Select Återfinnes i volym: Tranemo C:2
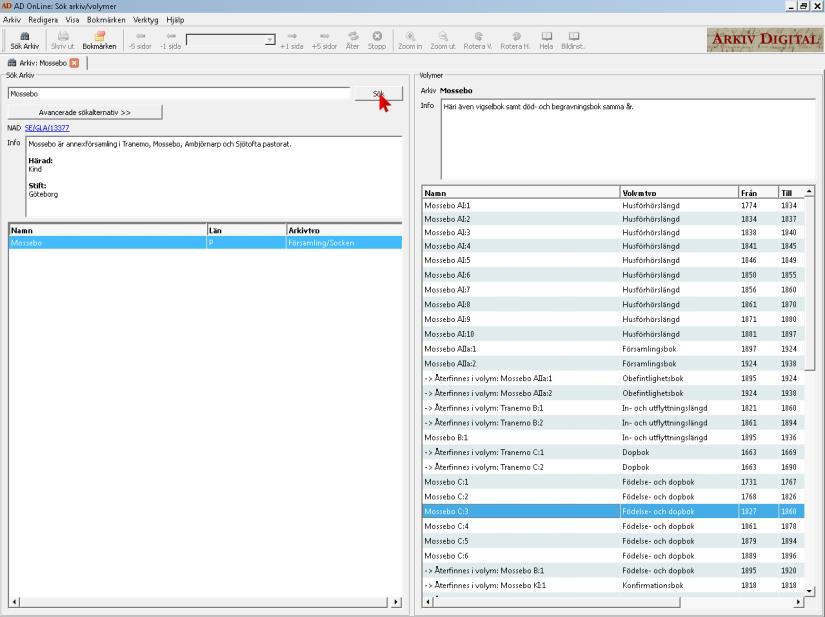Viewport: 825px width, 617px height. tap(613, 467)
